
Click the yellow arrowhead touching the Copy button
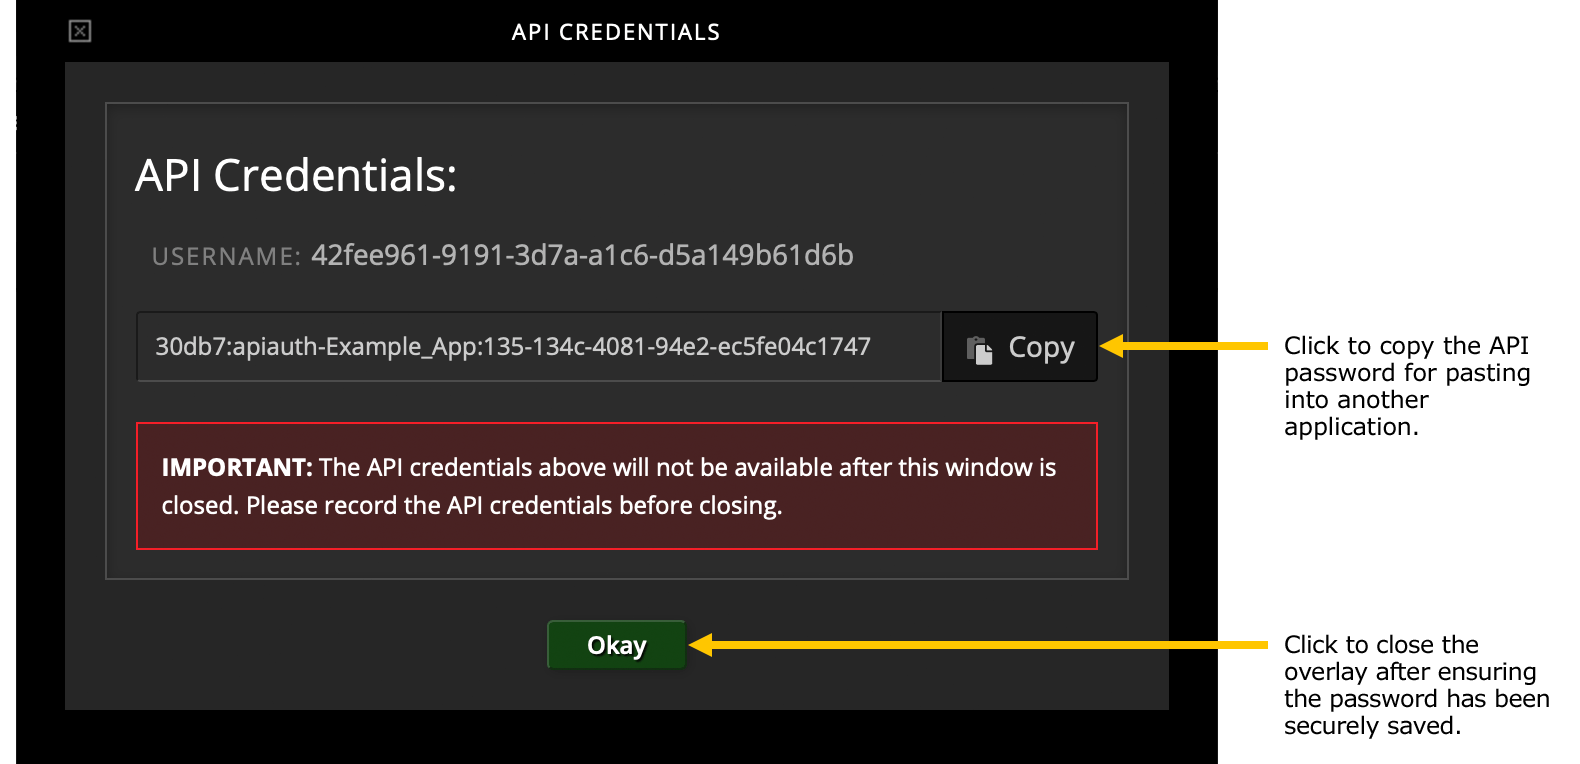coord(1112,346)
